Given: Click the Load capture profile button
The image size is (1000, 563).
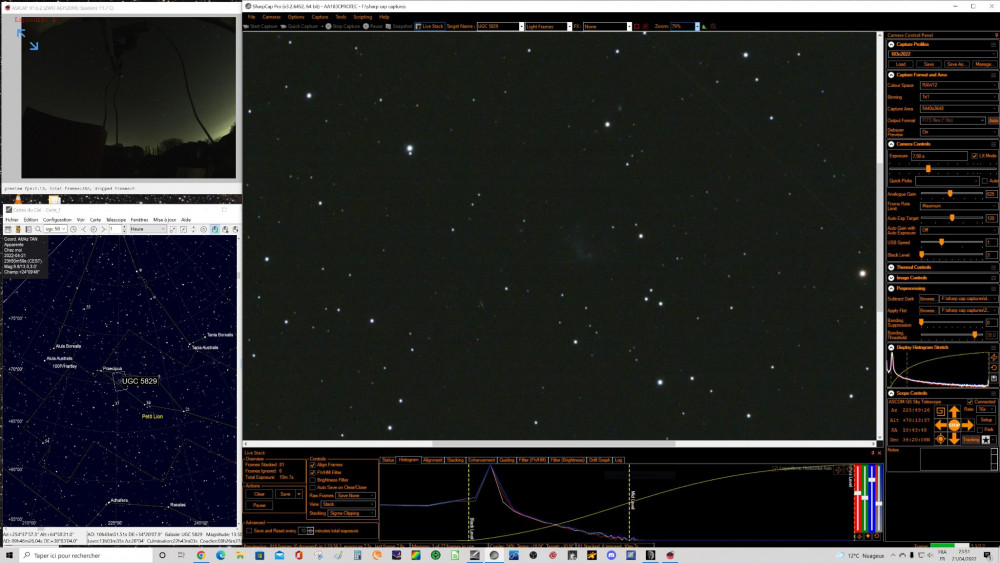Looking at the screenshot, I should click(901, 64).
